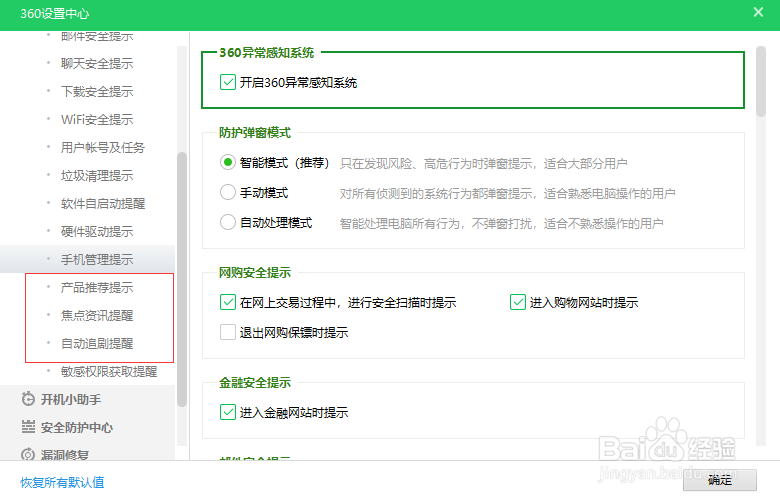
Task: Select WiFi安全提示 sidebar item
Action: (97, 119)
